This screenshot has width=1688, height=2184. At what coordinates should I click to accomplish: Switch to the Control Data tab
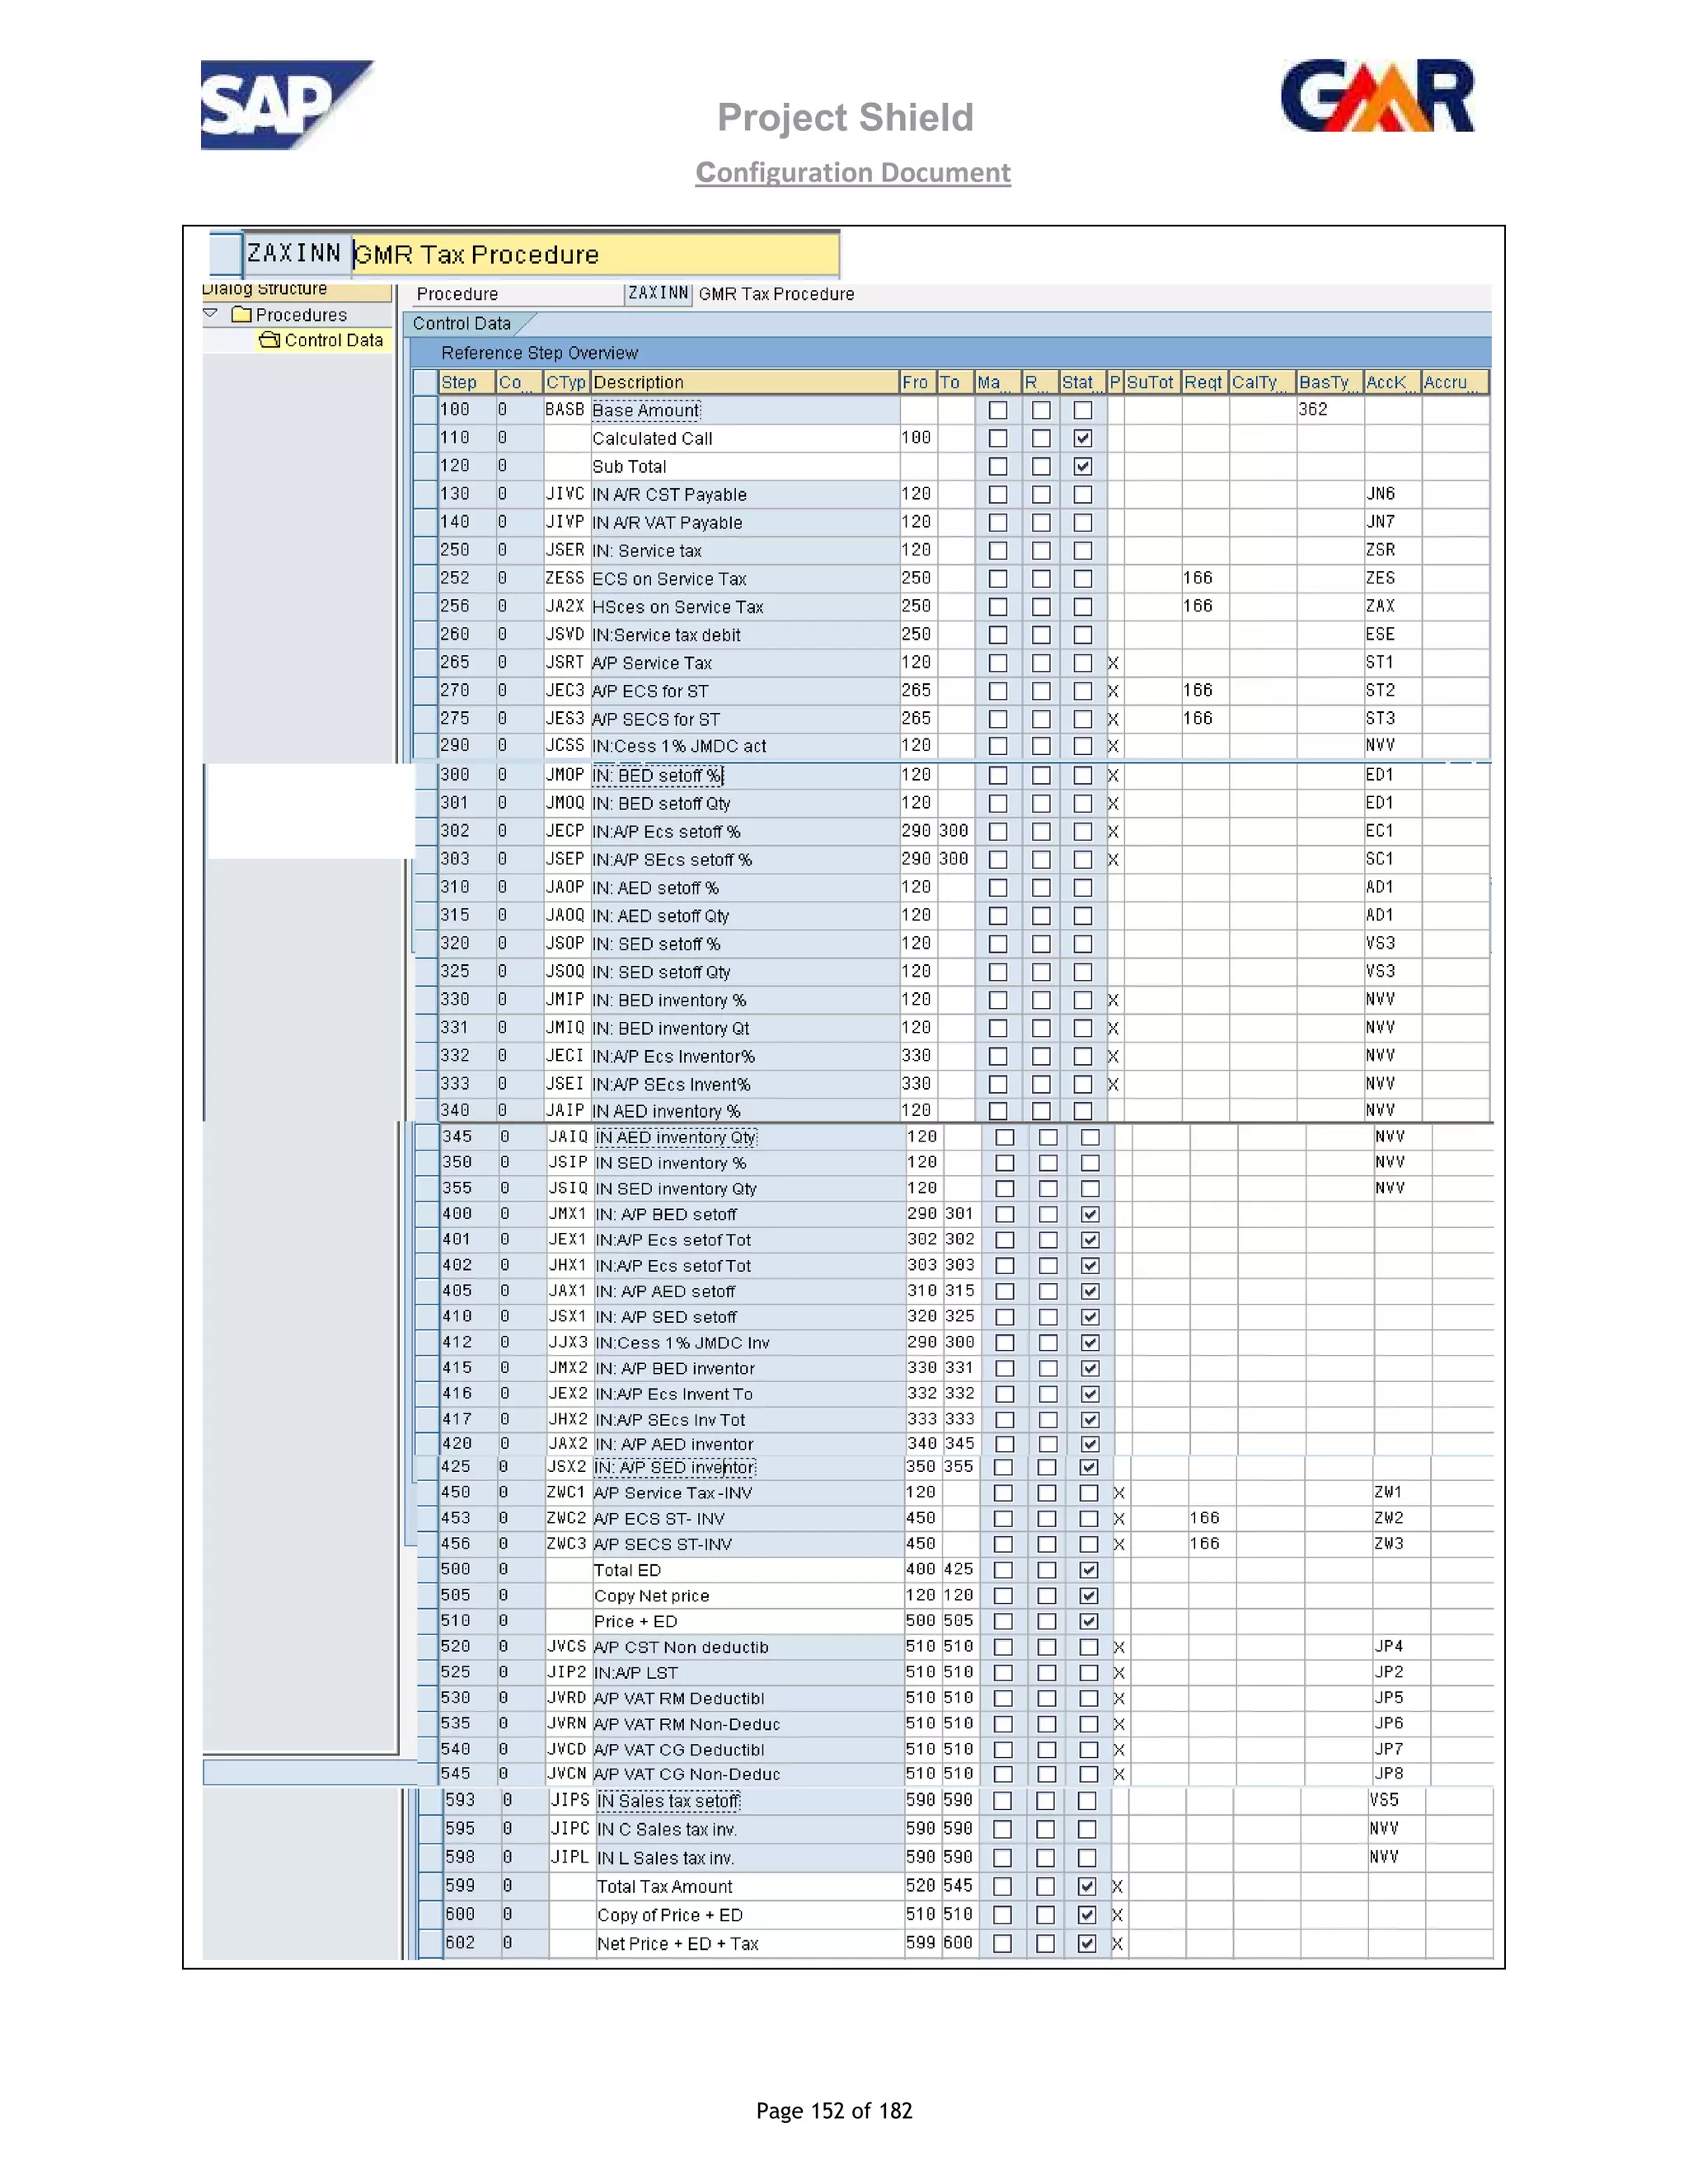(x=462, y=323)
